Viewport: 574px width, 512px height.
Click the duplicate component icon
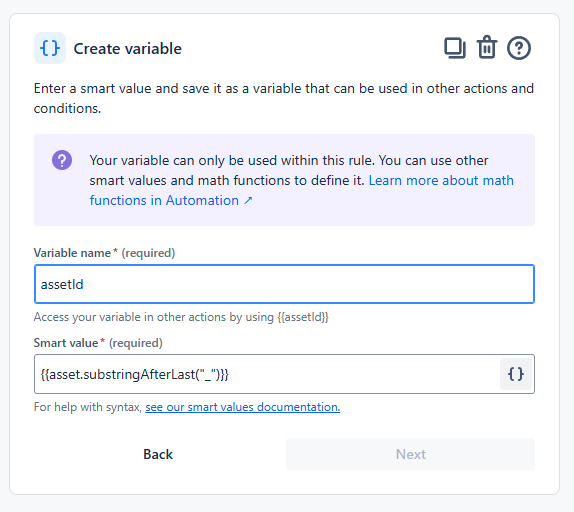[x=455, y=48]
